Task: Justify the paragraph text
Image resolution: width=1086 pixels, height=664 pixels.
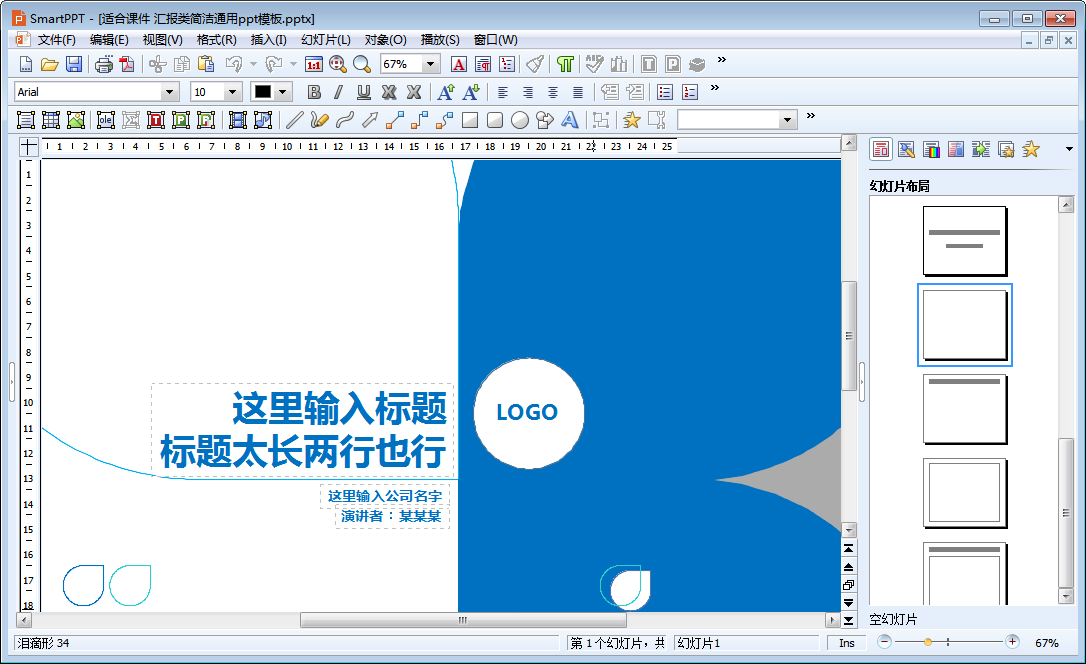Action: tap(578, 92)
